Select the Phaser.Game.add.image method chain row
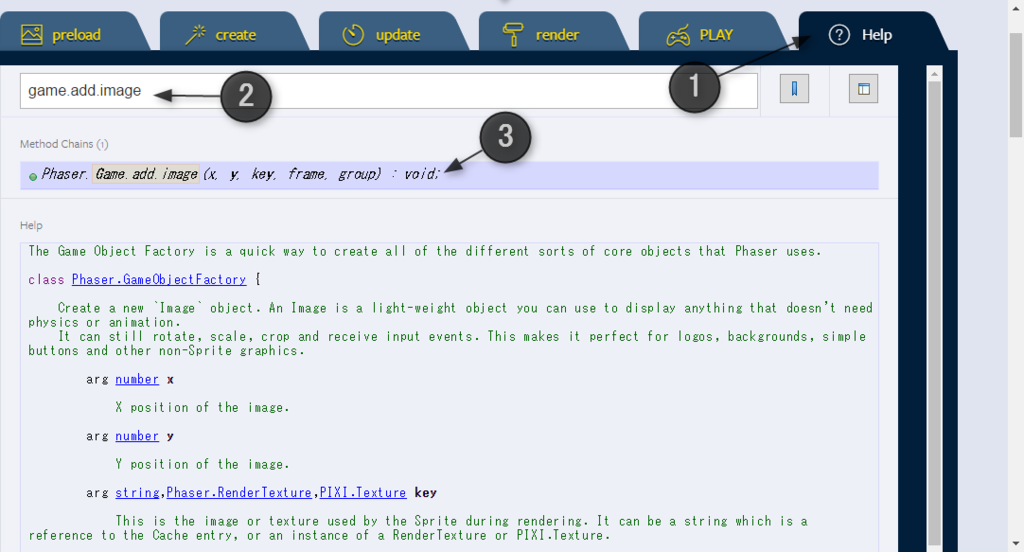This screenshot has height=552, width=1024. [449, 174]
